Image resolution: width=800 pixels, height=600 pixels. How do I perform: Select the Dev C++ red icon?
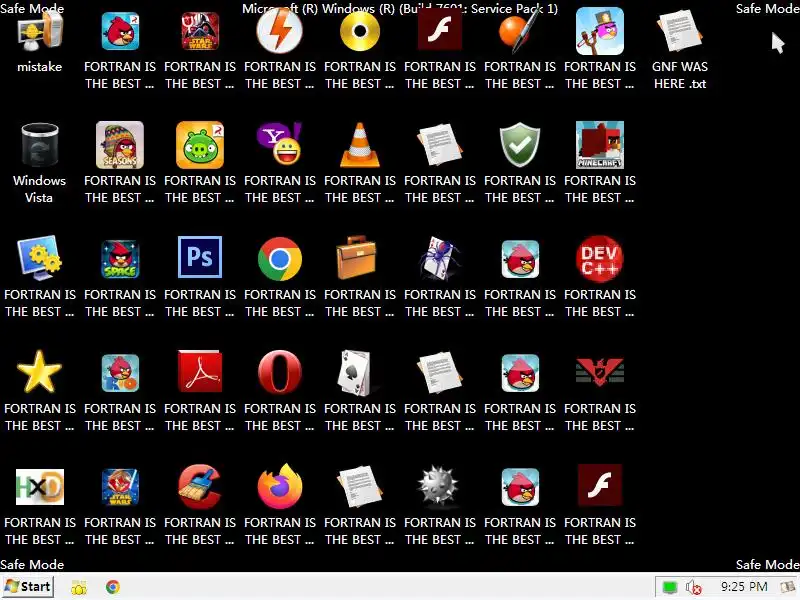pos(599,259)
